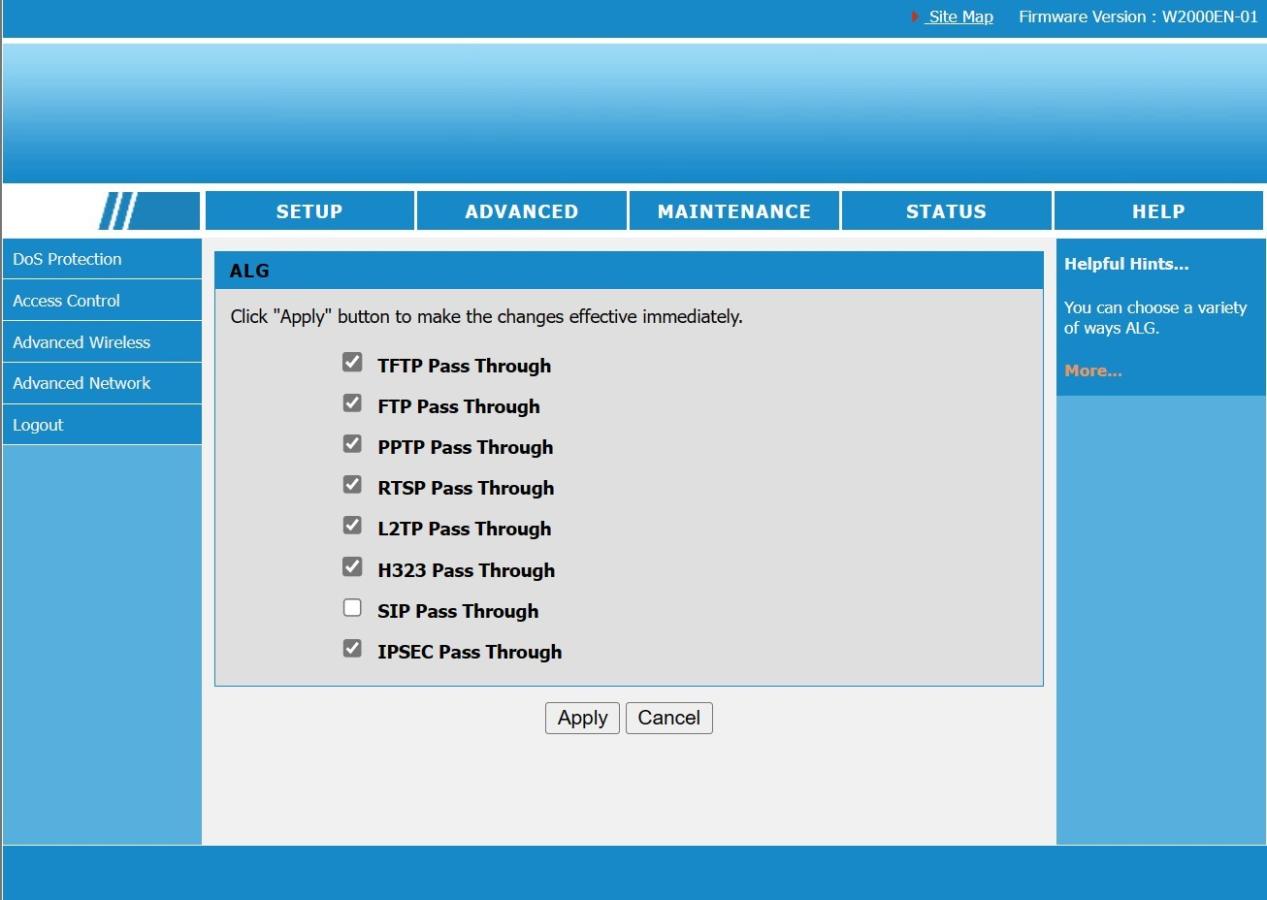Click the More... link in Helpful Hints

pyautogui.click(x=1092, y=371)
